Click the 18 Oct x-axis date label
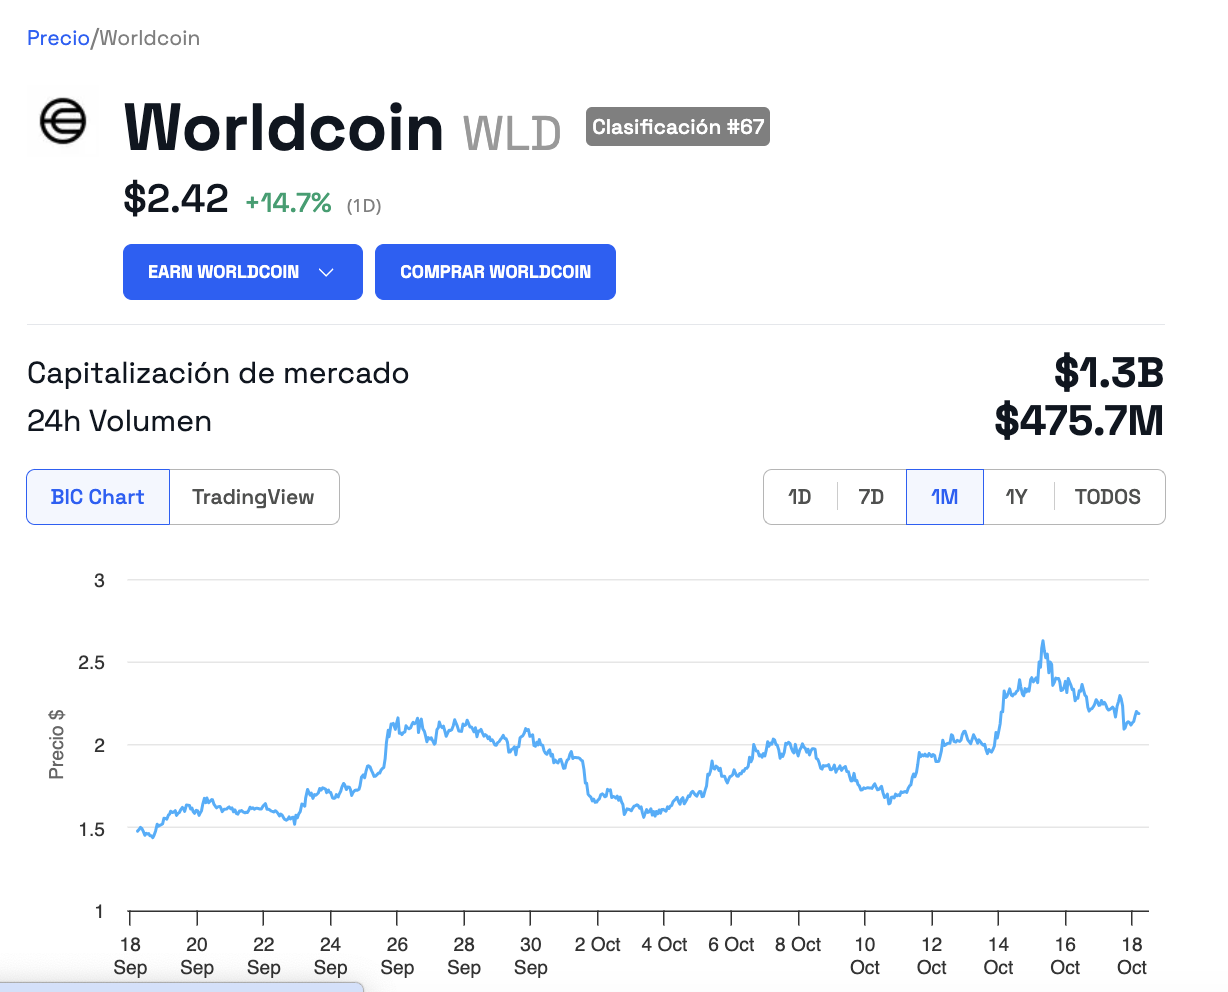The height and width of the screenshot is (992, 1228). [1132, 956]
